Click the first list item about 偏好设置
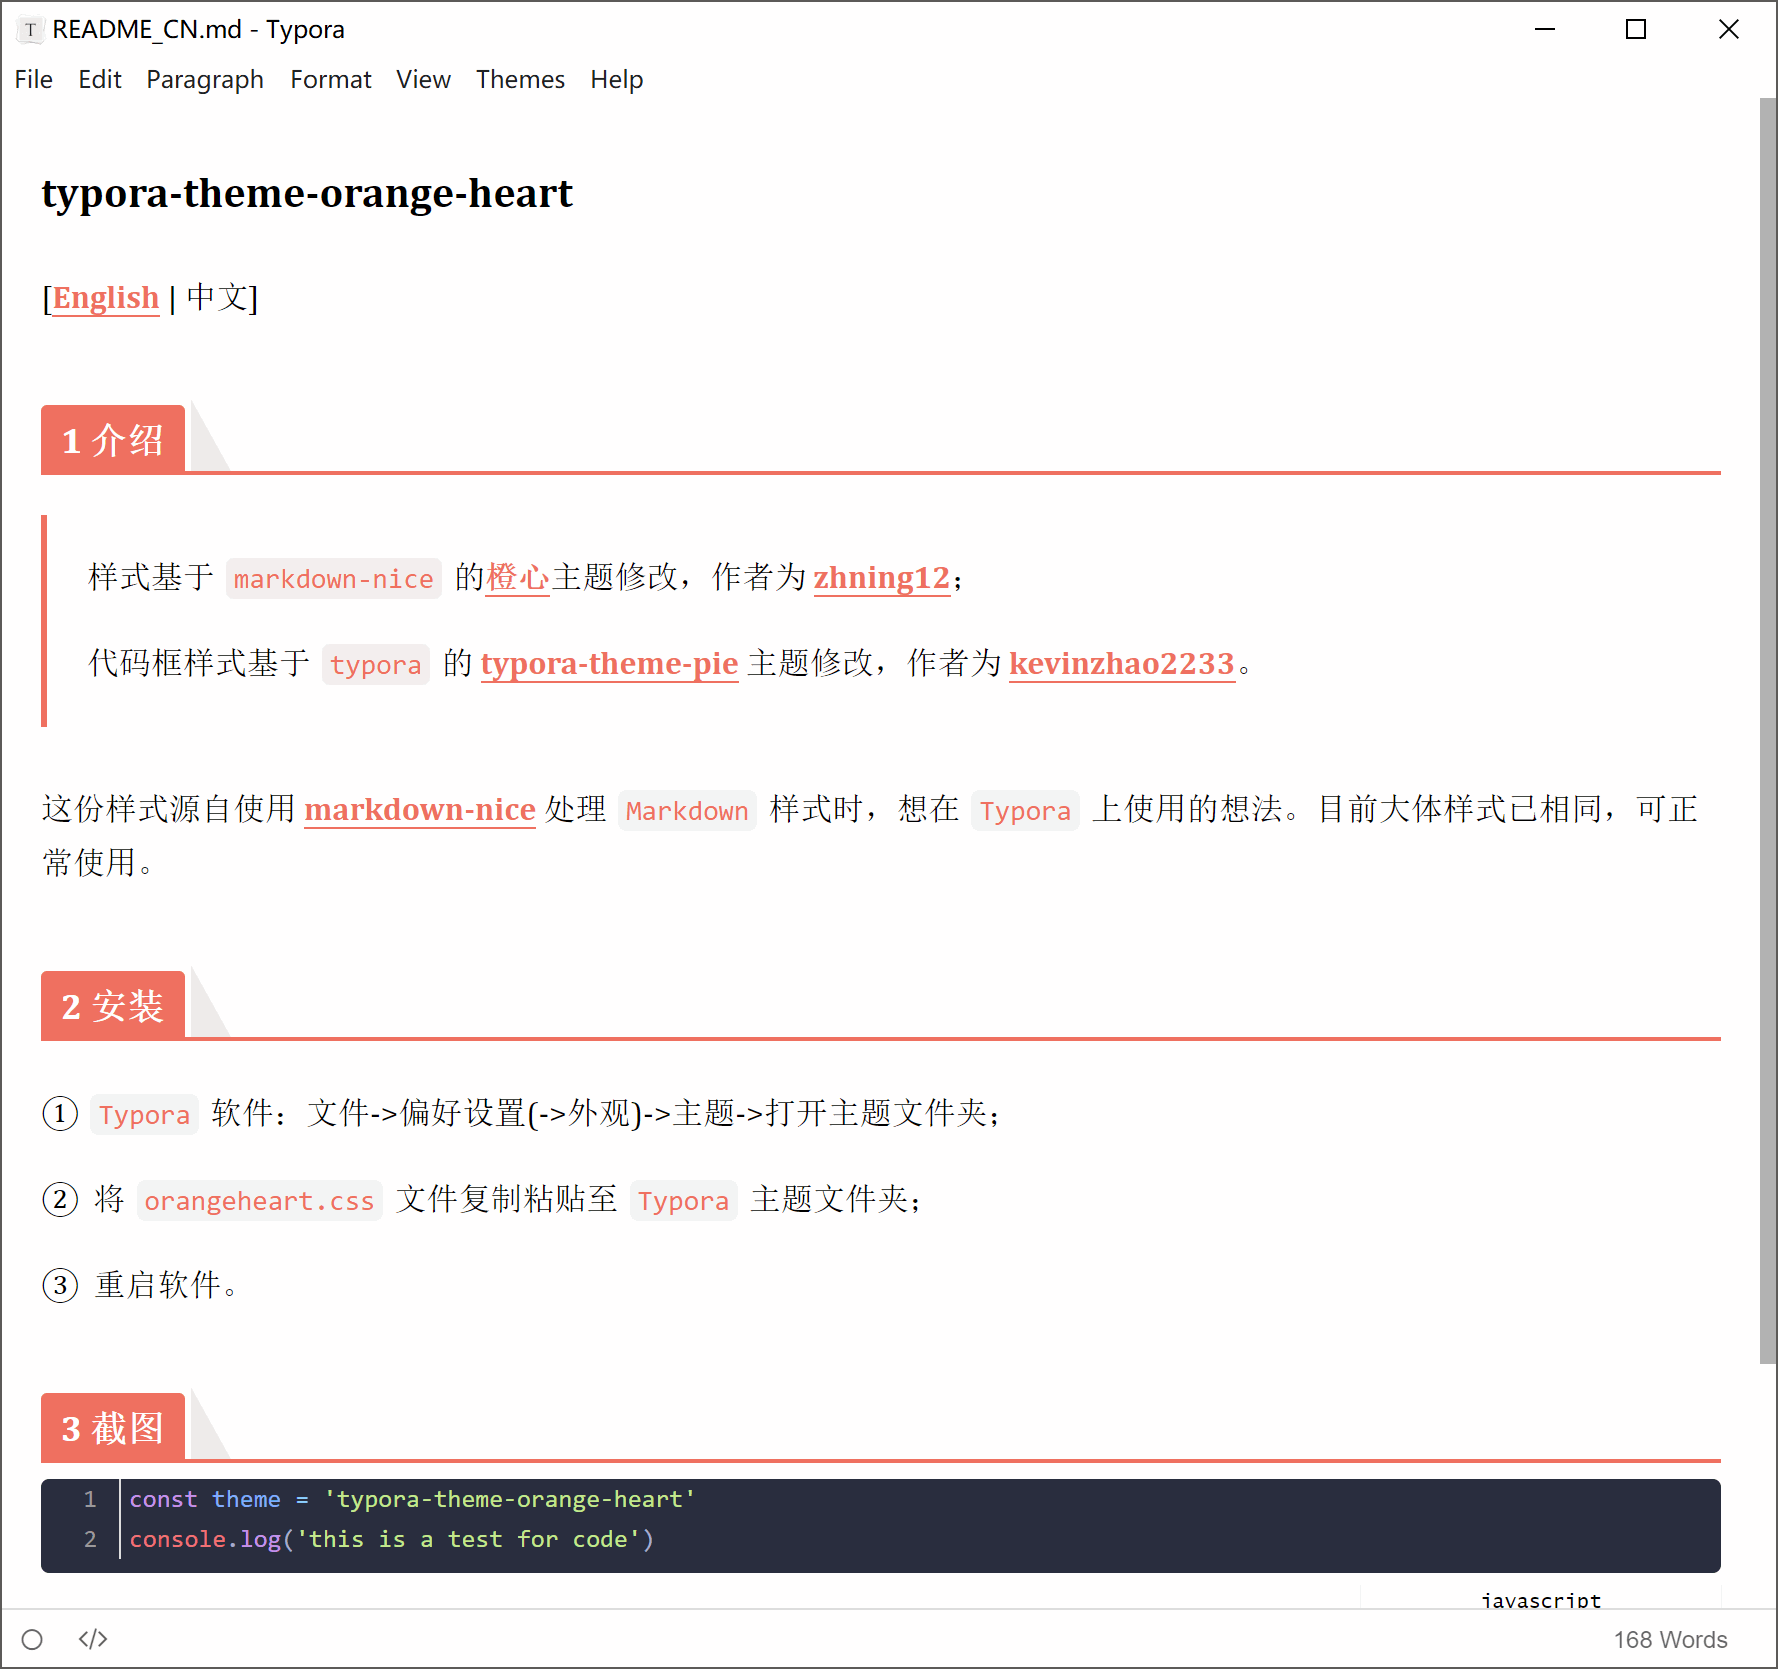Viewport: 1778px width, 1669px height. [x=522, y=1113]
